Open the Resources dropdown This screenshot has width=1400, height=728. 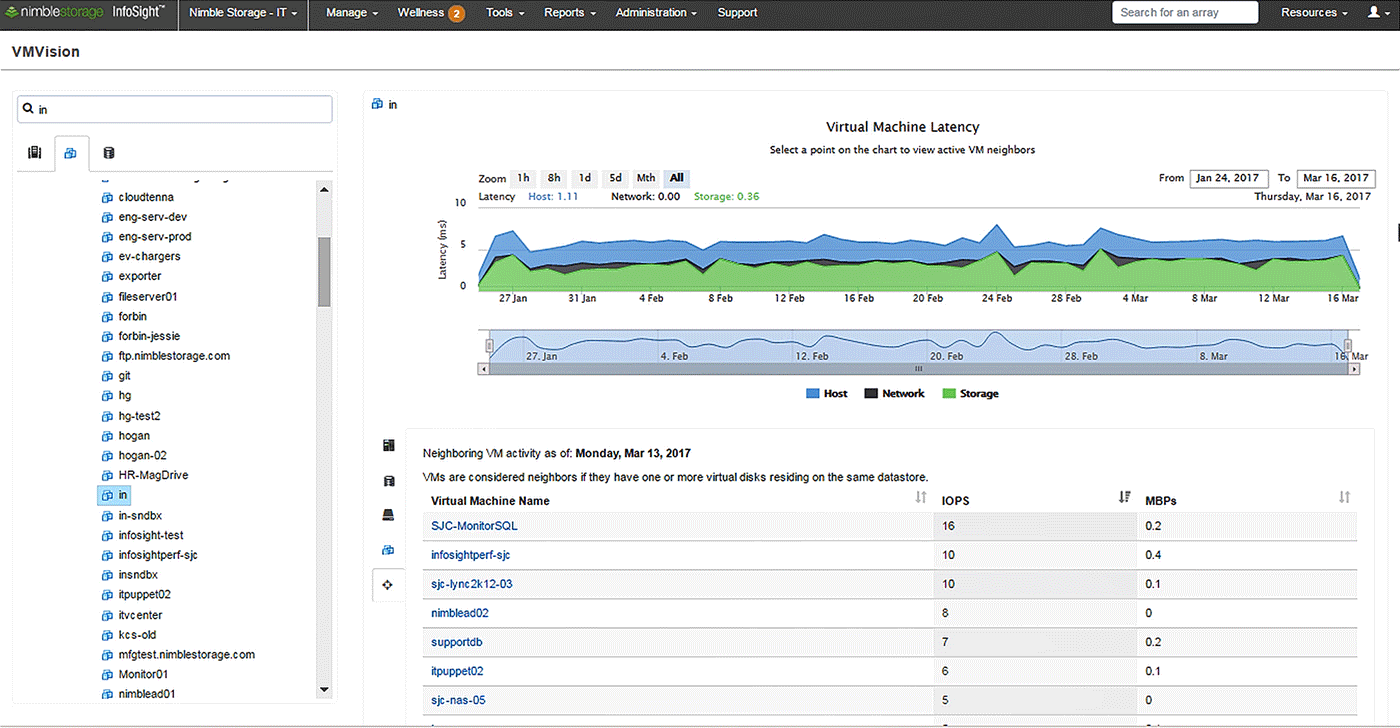(1315, 13)
